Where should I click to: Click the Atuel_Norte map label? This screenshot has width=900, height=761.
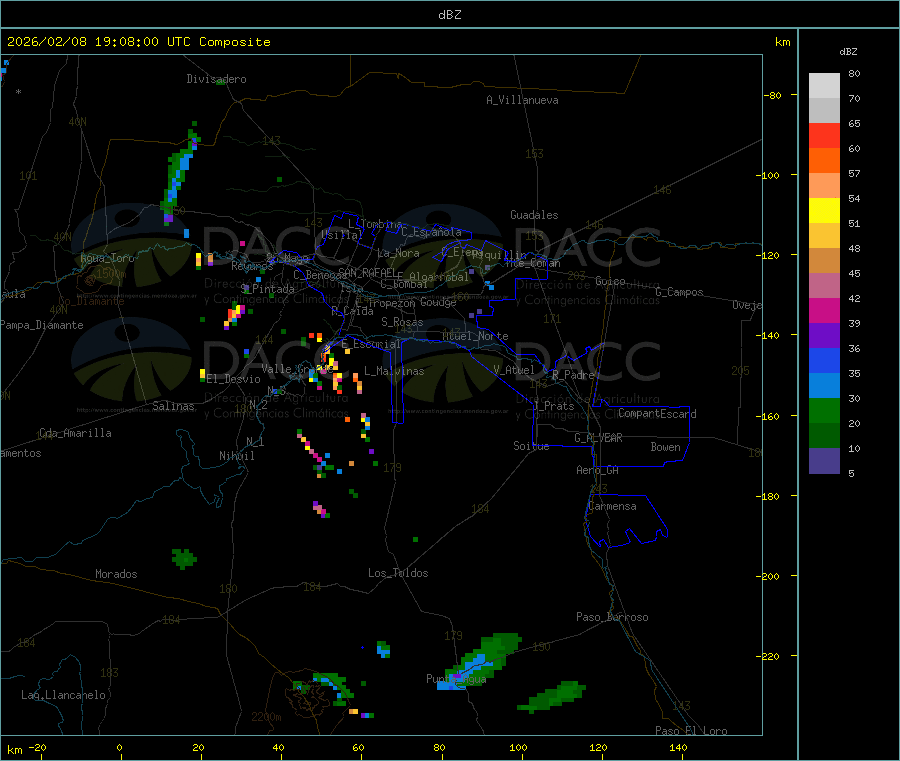click(x=475, y=336)
